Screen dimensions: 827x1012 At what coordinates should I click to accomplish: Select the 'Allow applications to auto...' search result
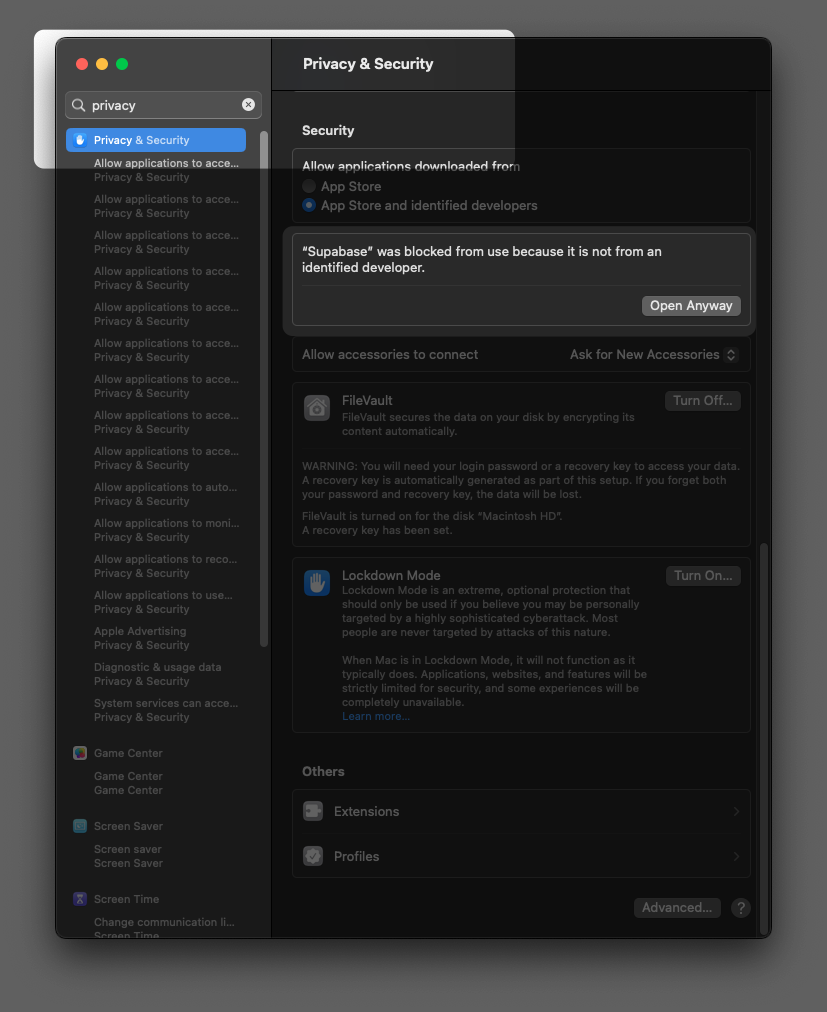(165, 494)
